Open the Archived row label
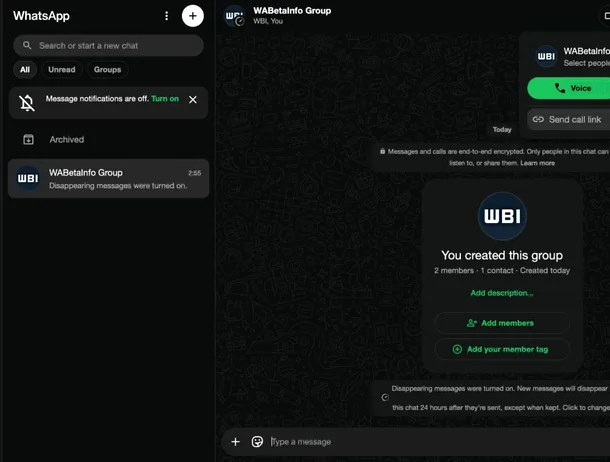 tap(67, 139)
